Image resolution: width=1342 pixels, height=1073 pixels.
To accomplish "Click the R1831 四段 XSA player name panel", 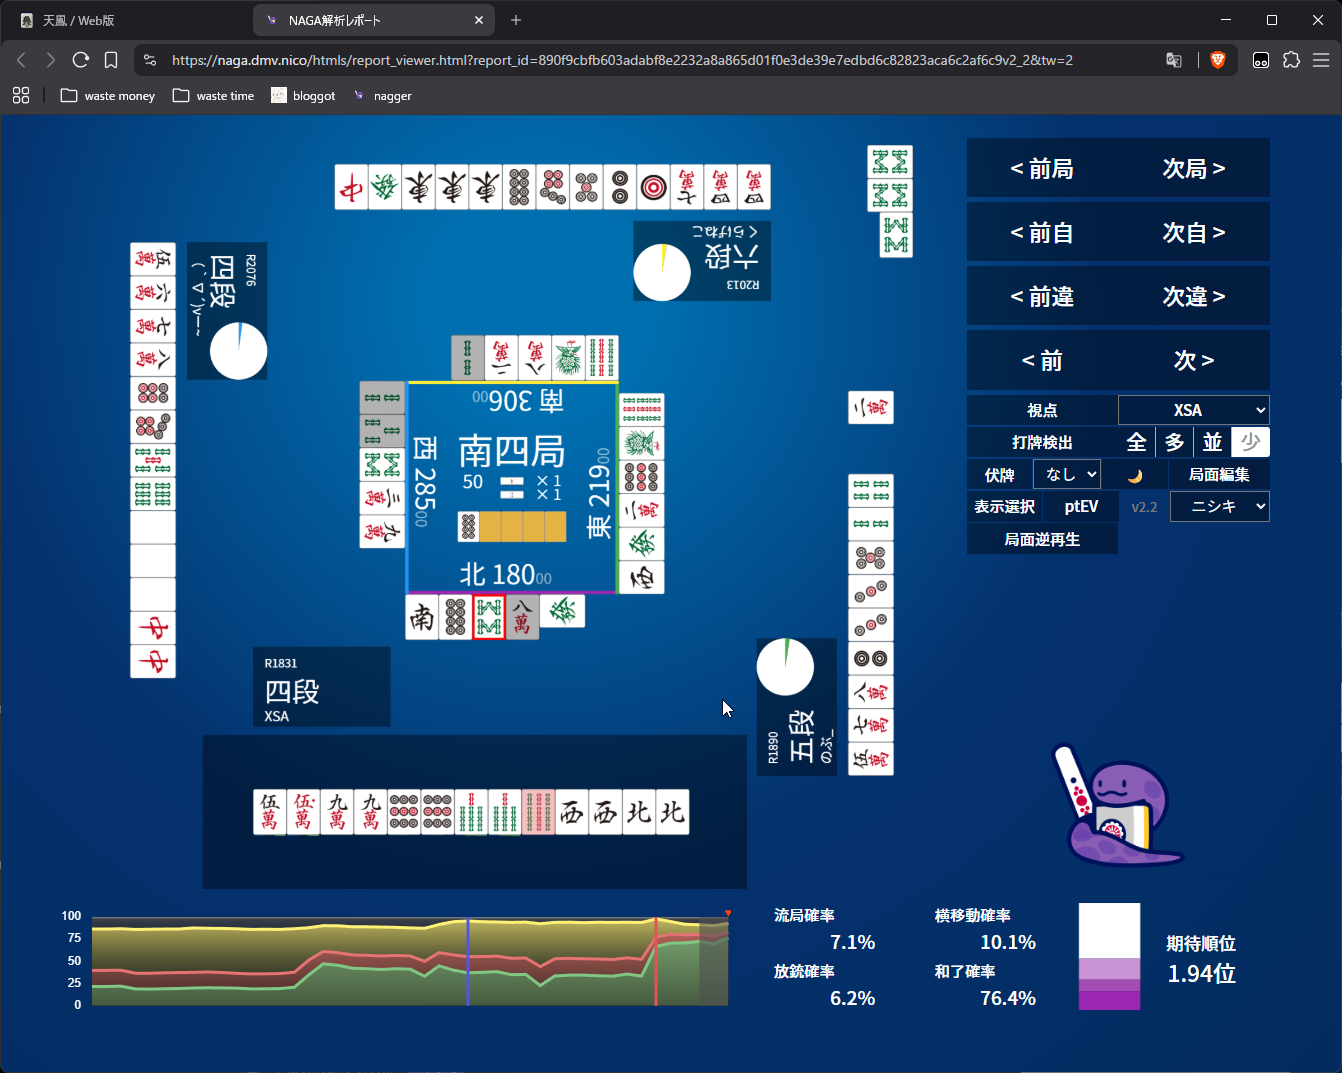I will coord(322,687).
